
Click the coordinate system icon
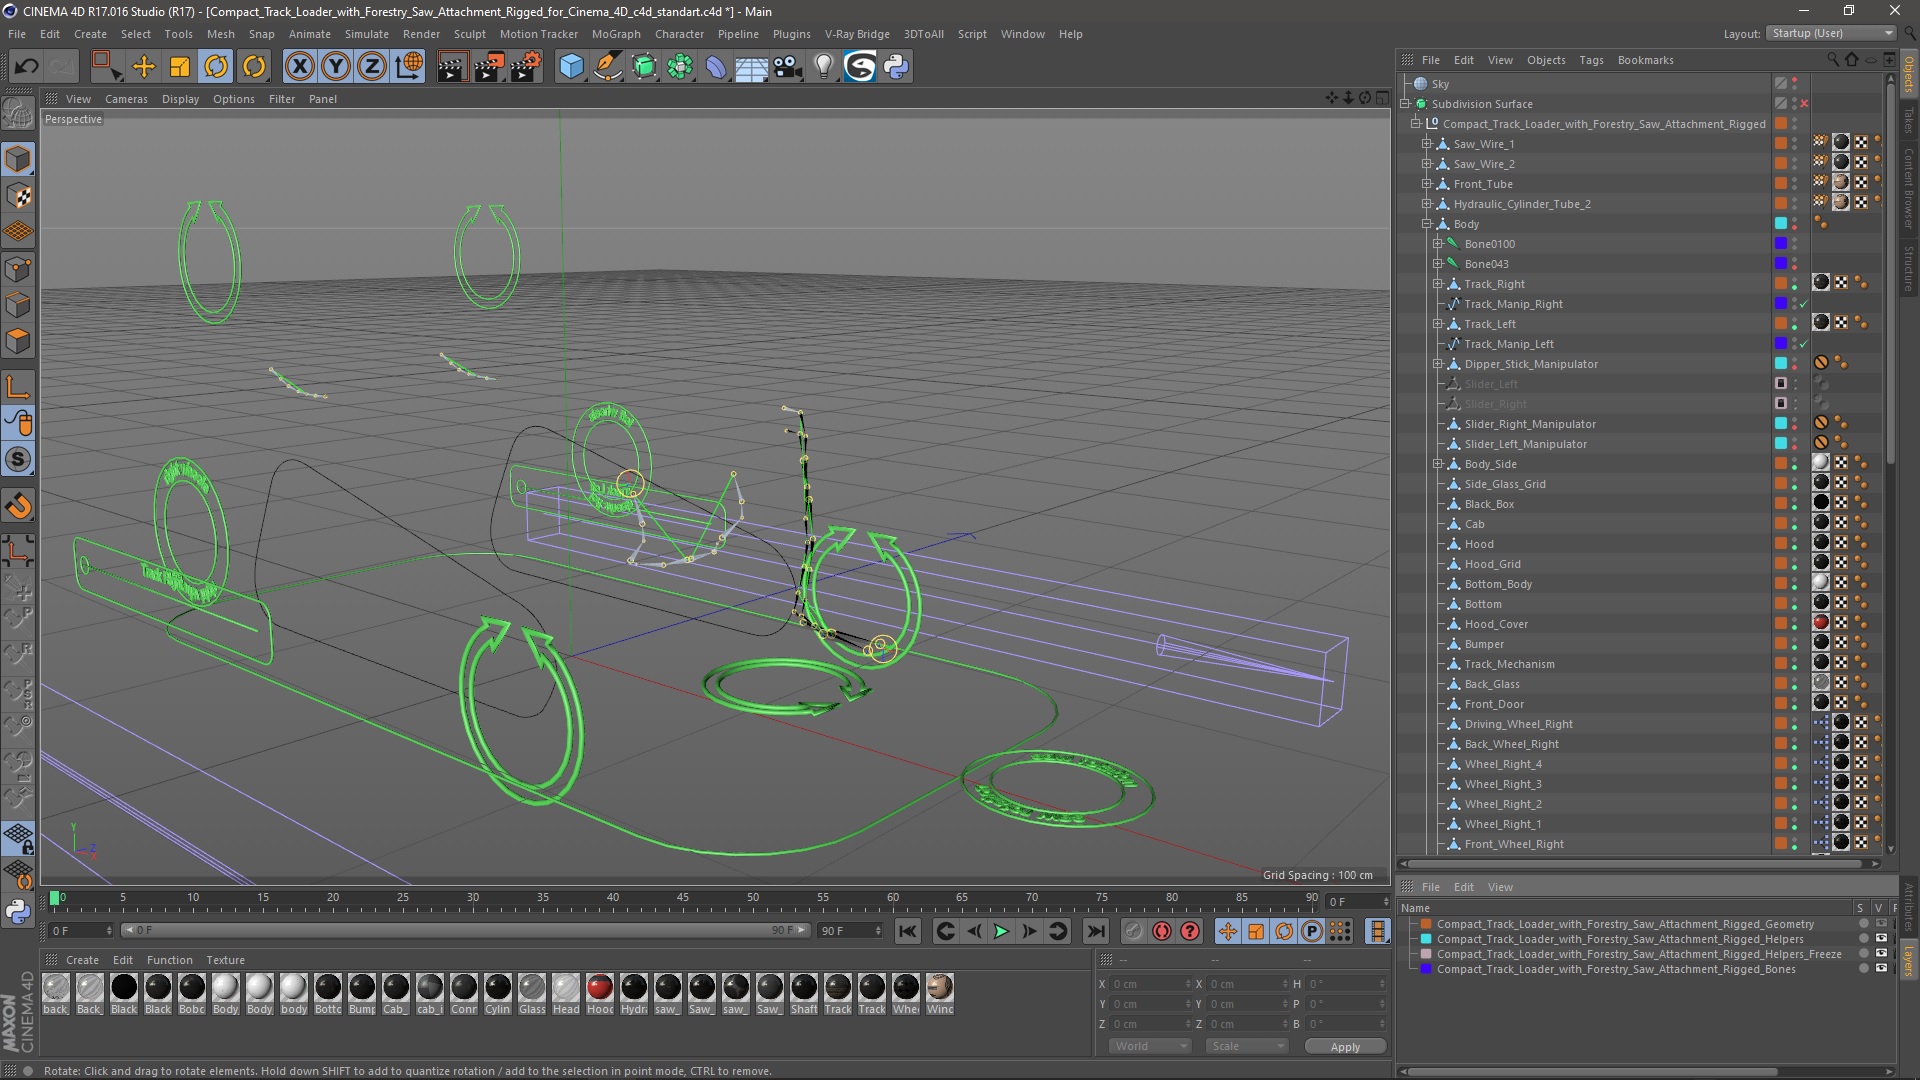(x=409, y=67)
